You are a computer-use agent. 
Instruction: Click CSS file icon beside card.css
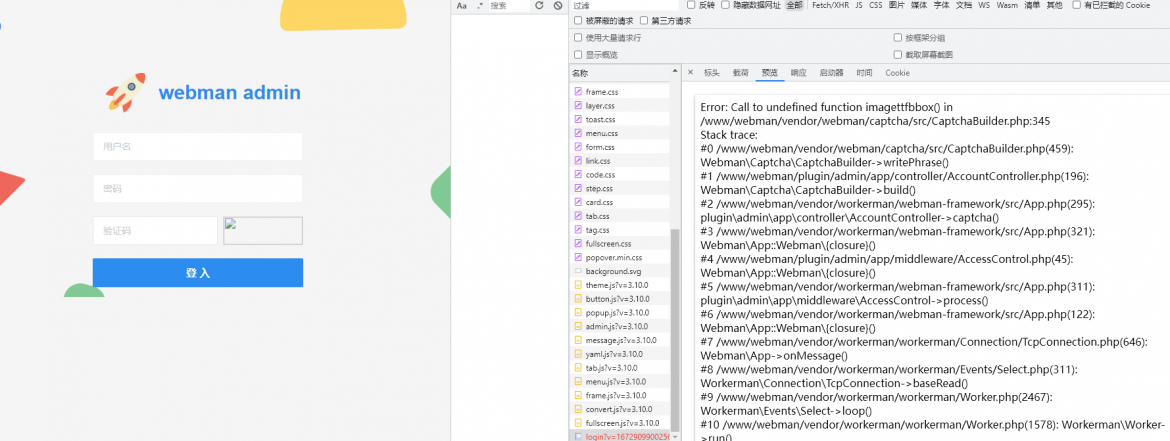pos(578,202)
